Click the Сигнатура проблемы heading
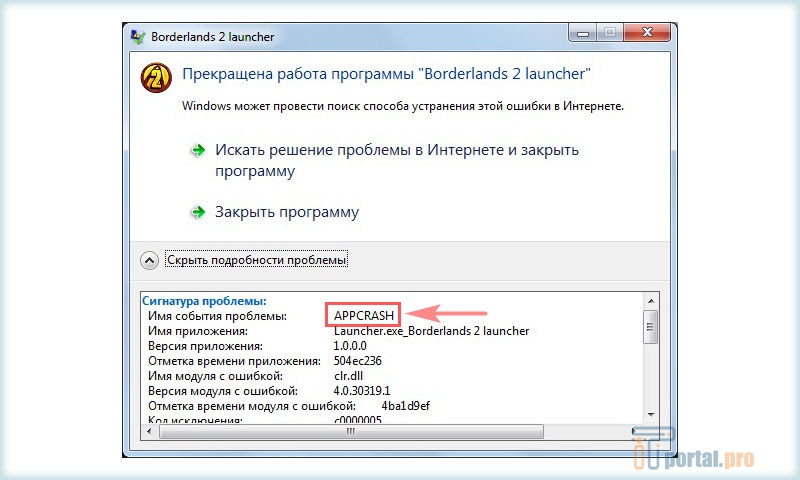Viewport: 800px width, 480px height. 204,301
